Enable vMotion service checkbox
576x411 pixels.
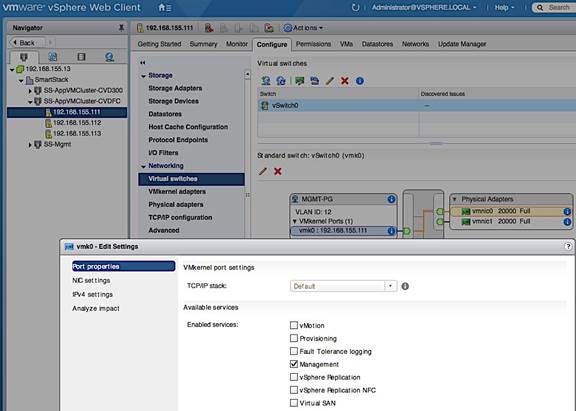click(x=294, y=325)
